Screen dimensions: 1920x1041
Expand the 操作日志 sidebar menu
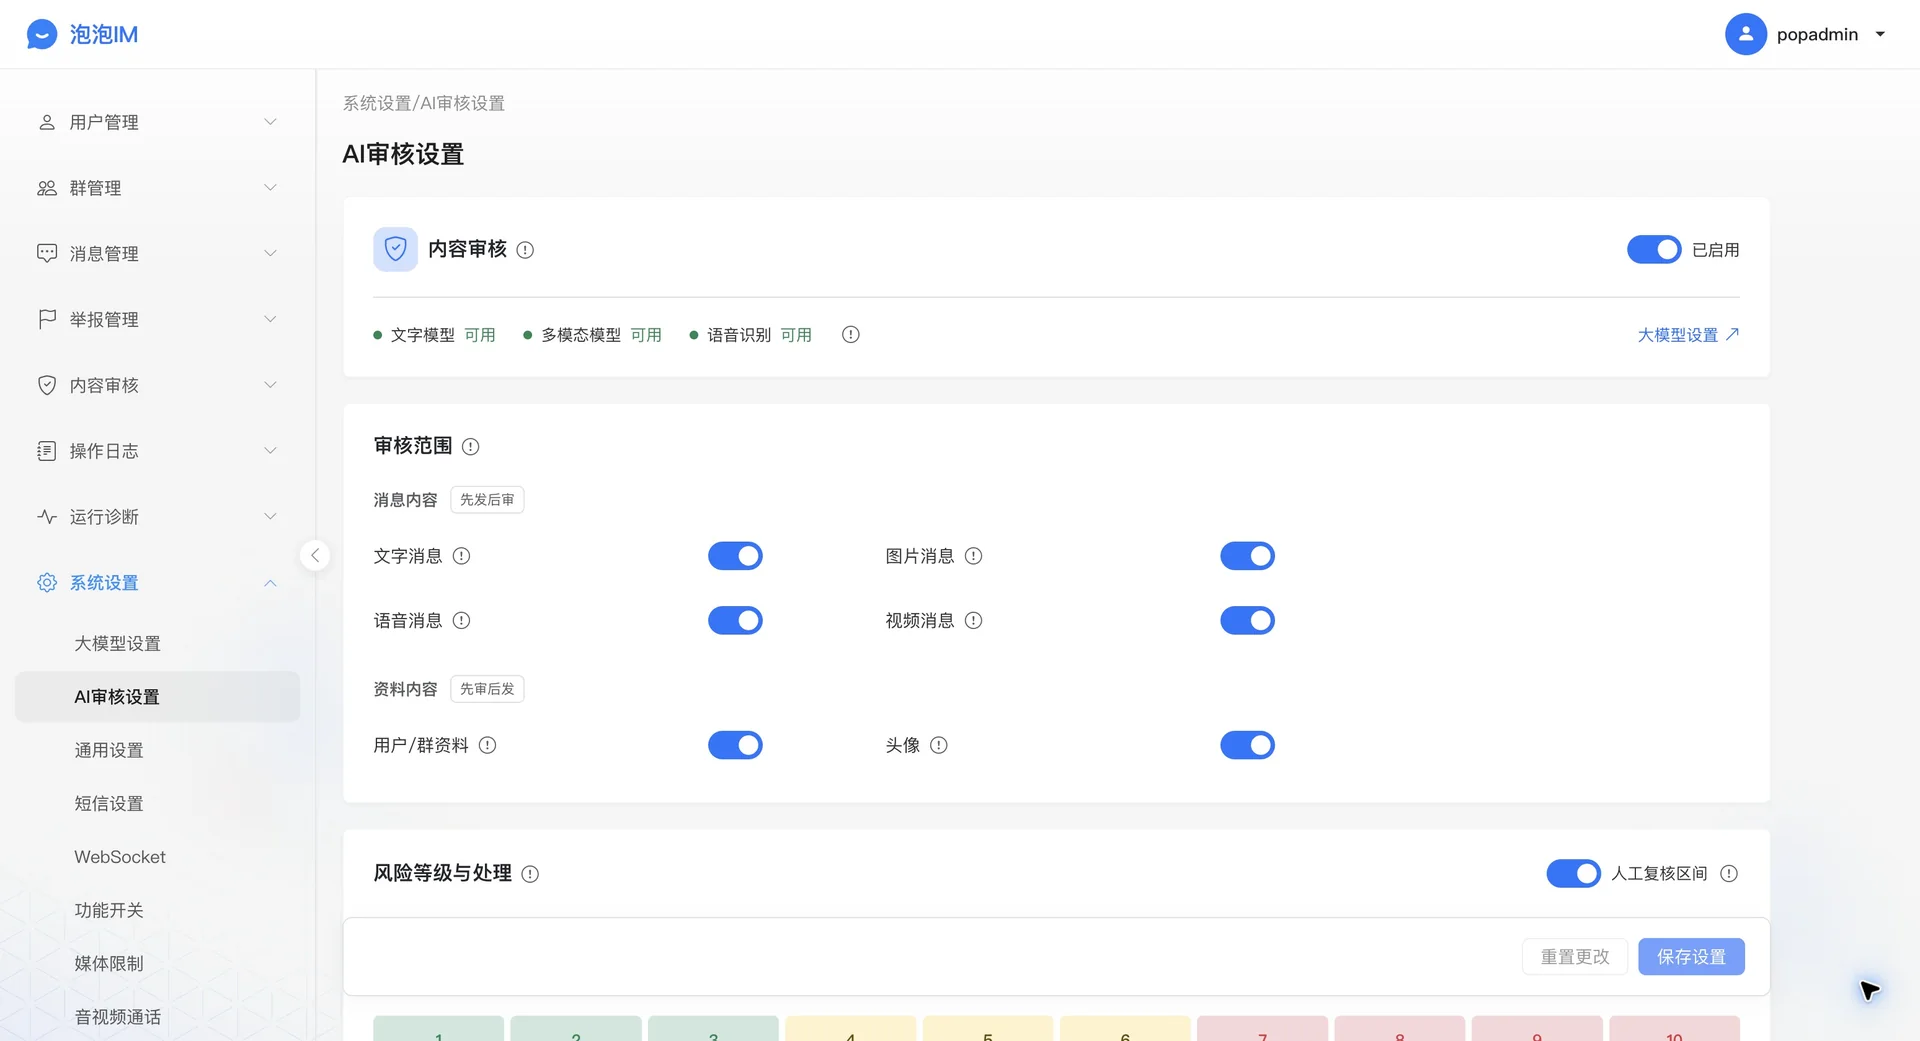tap(157, 451)
